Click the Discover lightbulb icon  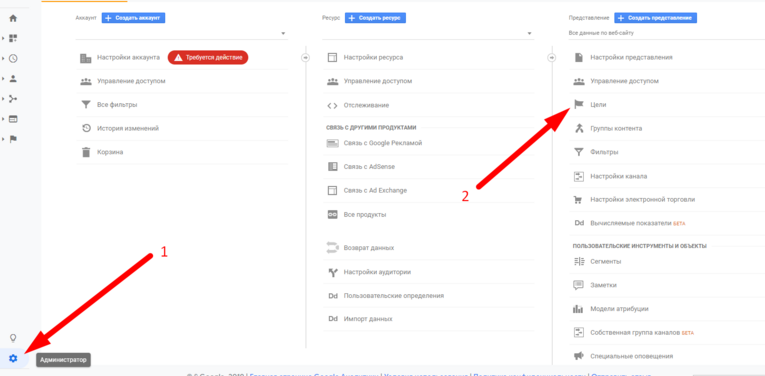[x=13, y=337]
